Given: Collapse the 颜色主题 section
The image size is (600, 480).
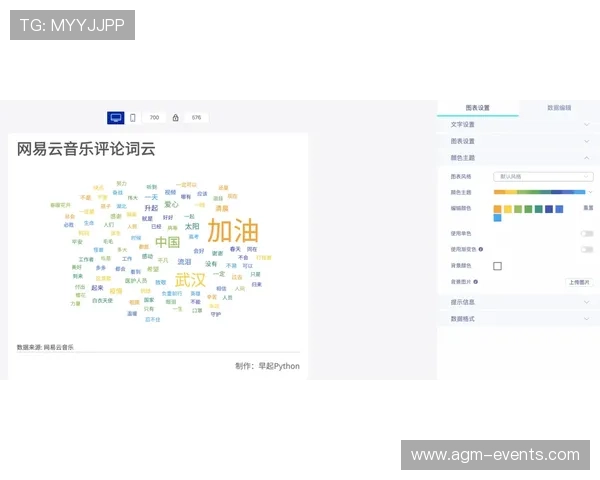Looking at the screenshot, I should (x=518, y=158).
